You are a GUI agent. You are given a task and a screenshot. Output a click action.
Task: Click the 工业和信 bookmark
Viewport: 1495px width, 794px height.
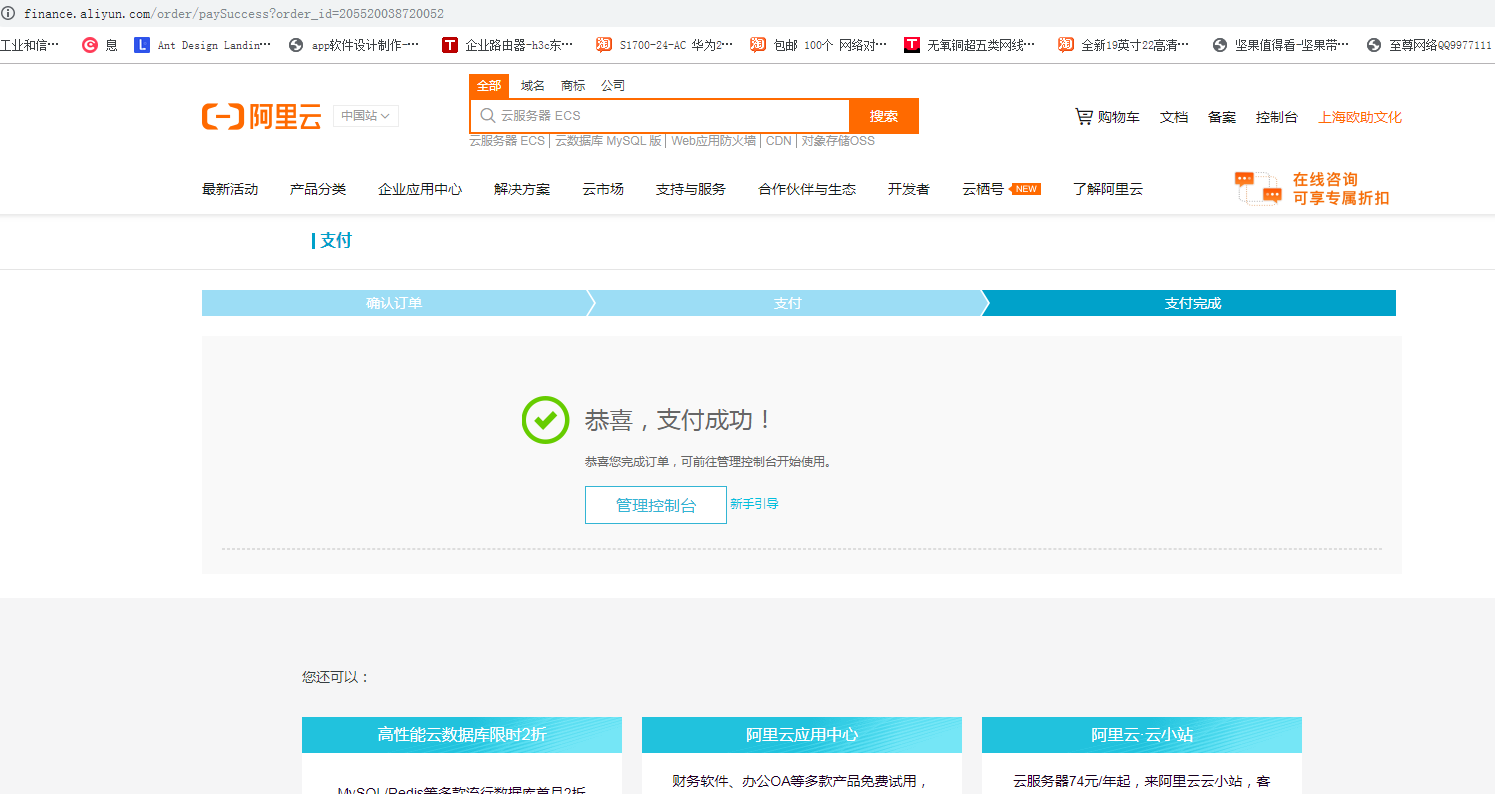[x=30, y=45]
